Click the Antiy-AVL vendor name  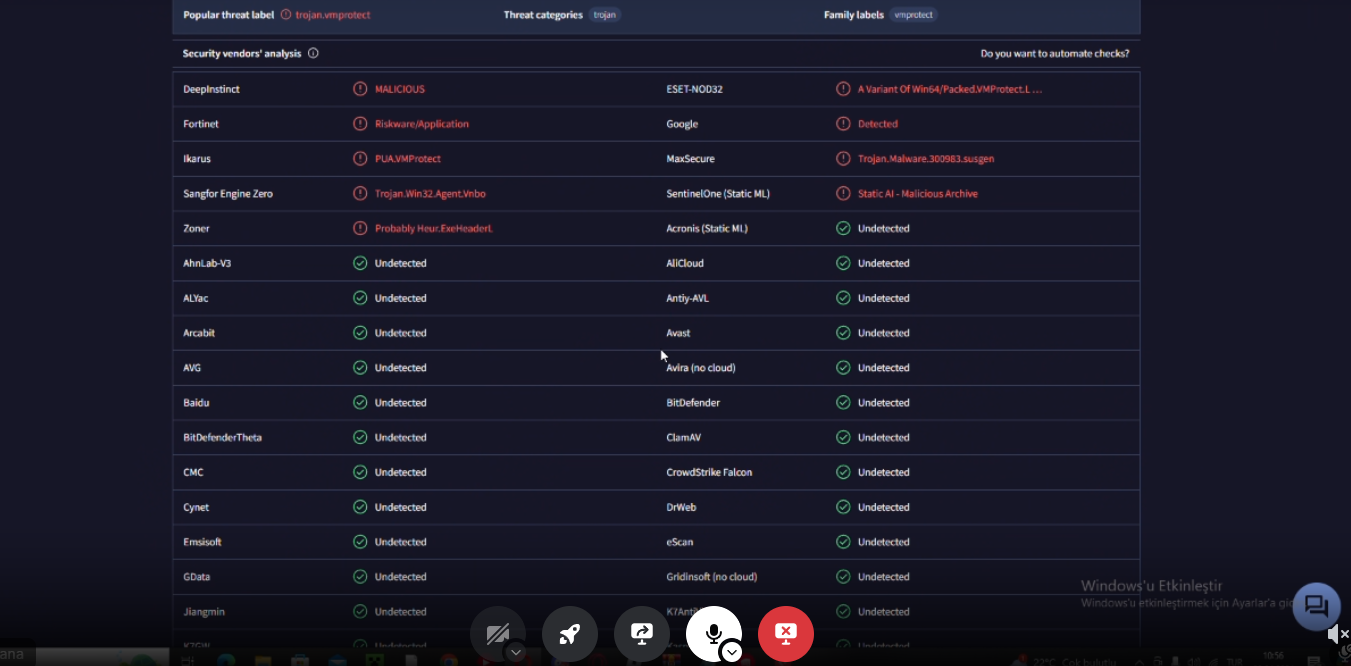click(x=687, y=298)
